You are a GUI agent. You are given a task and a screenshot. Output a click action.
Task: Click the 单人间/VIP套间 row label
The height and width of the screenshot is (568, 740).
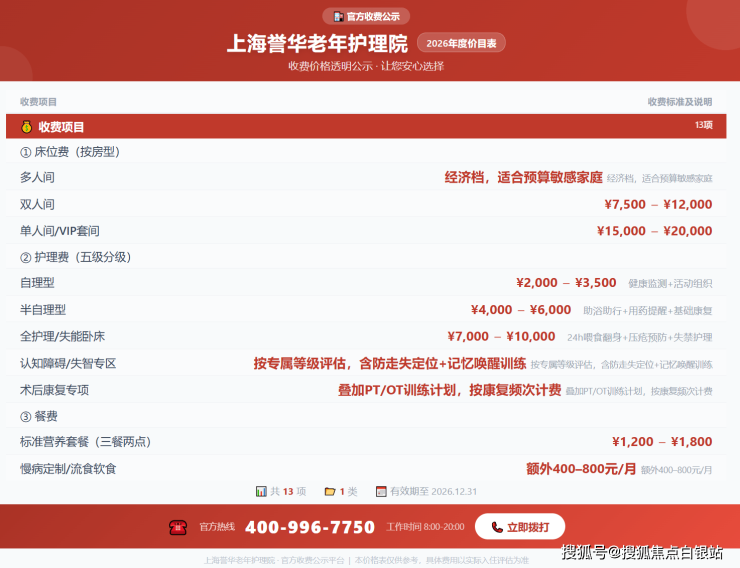click(x=59, y=231)
